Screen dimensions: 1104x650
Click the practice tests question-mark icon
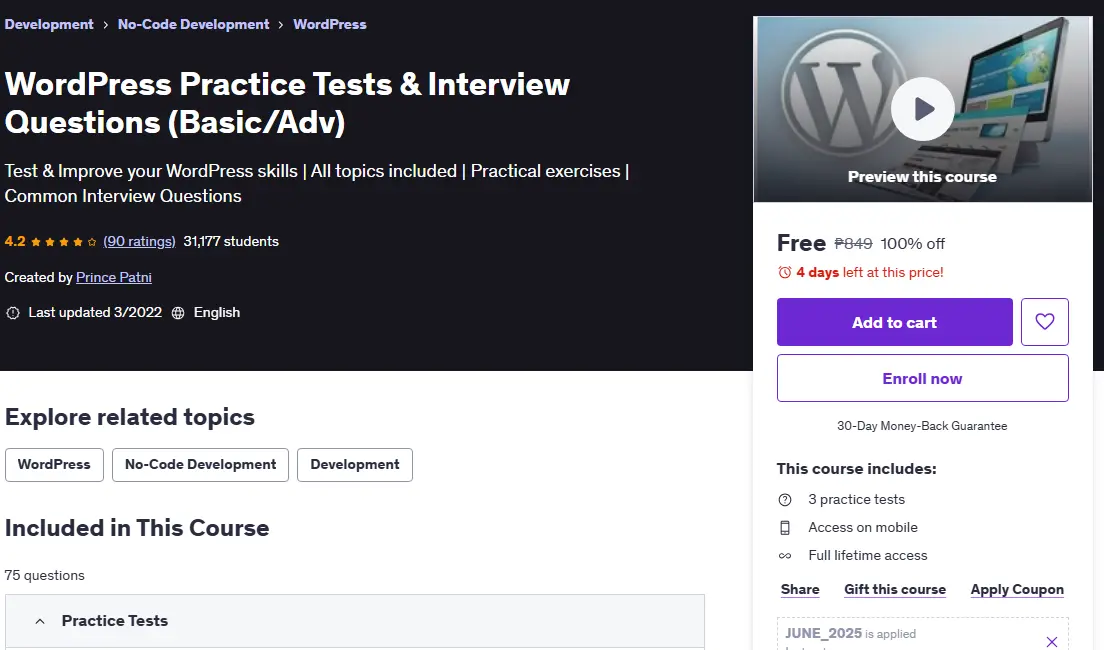pyautogui.click(x=785, y=499)
